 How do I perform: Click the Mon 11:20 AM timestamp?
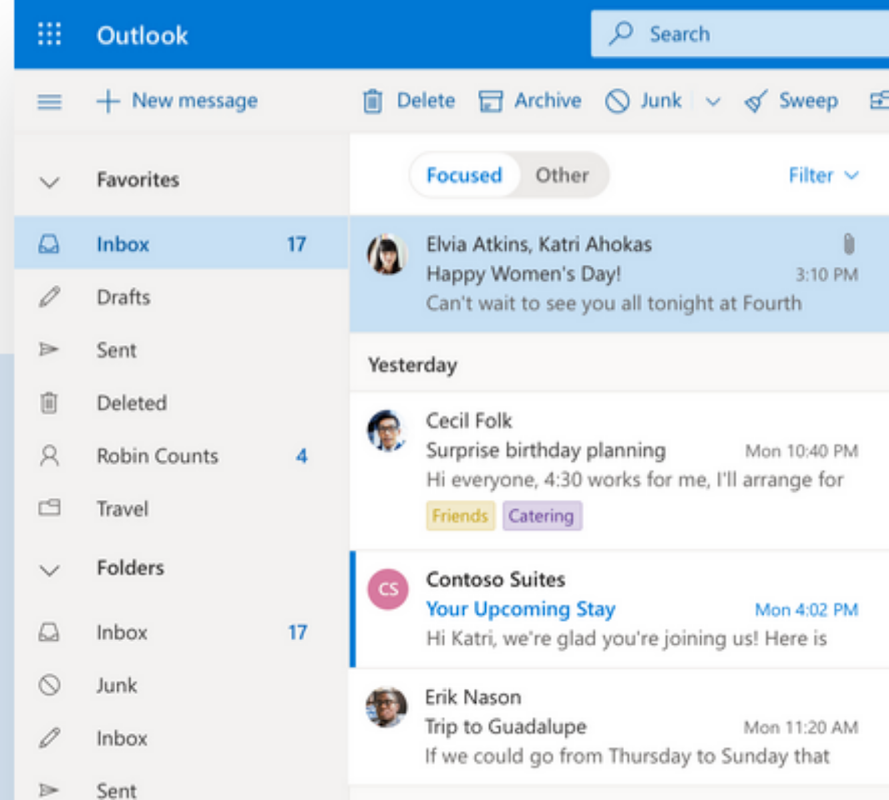(x=801, y=727)
